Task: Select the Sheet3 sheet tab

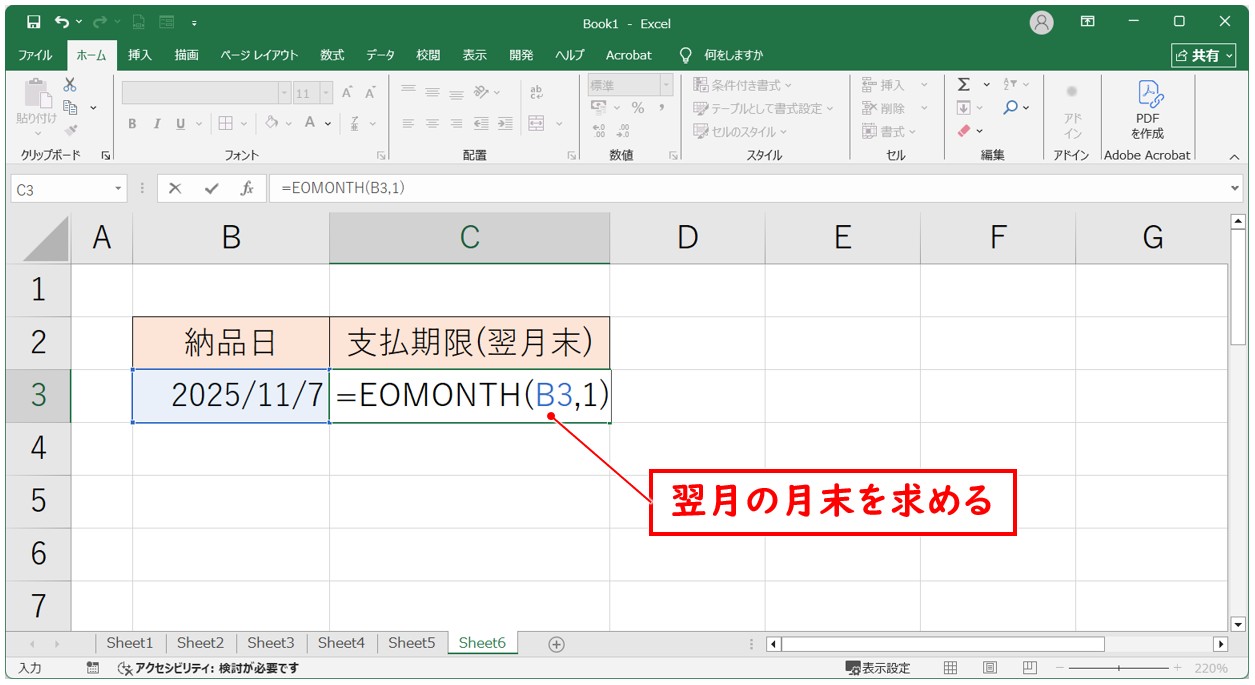Action: click(x=270, y=643)
